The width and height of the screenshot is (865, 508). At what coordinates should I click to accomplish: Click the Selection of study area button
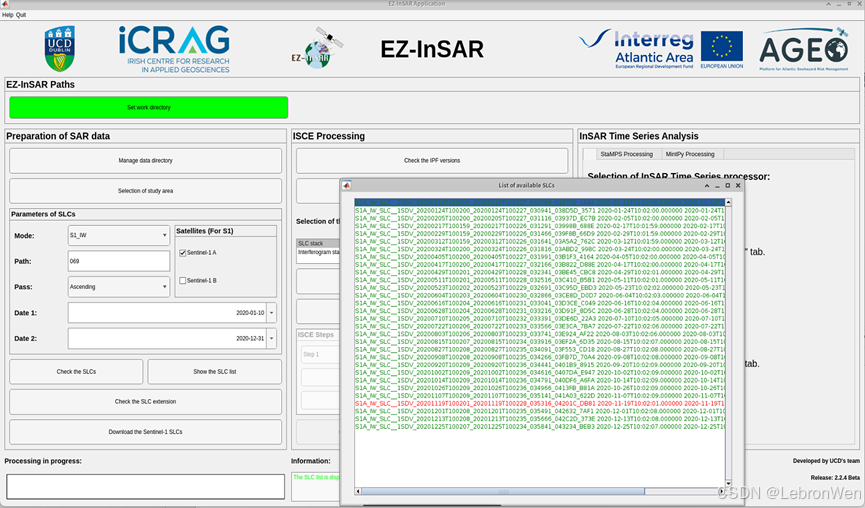click(146, 191)
